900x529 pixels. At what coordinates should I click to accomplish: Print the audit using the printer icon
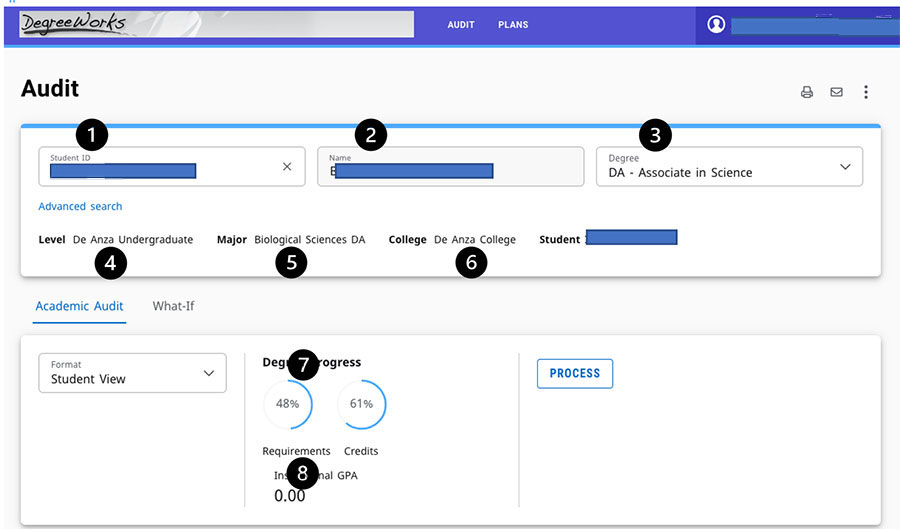pos(806,92)
